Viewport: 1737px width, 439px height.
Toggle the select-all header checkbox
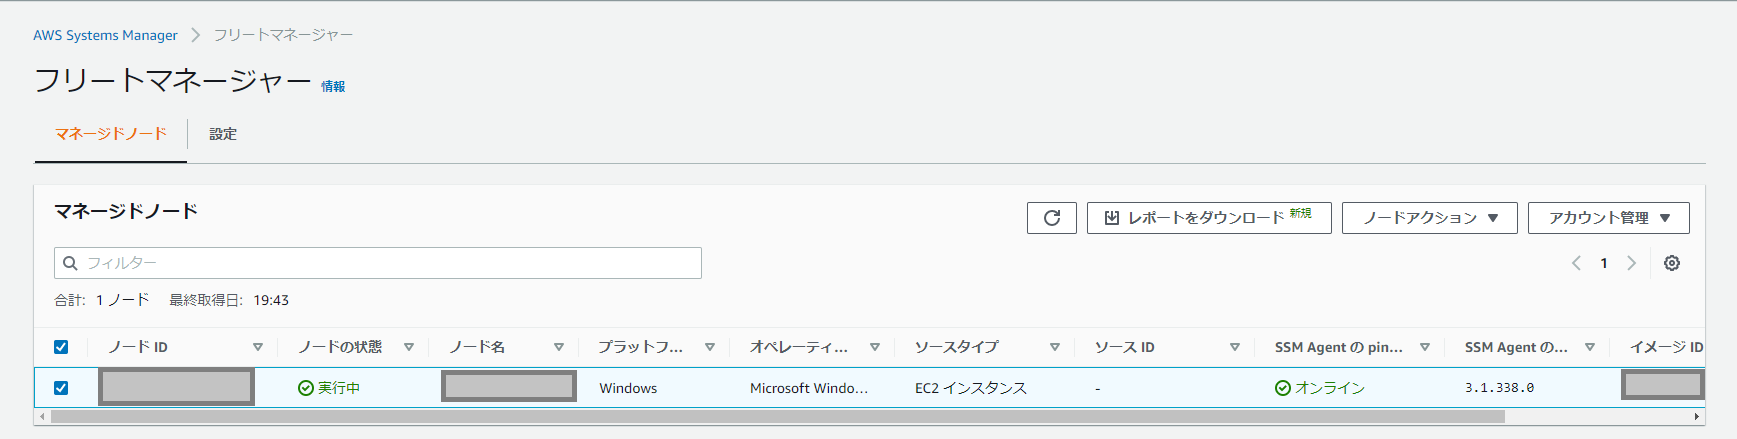tap(61, 347)
